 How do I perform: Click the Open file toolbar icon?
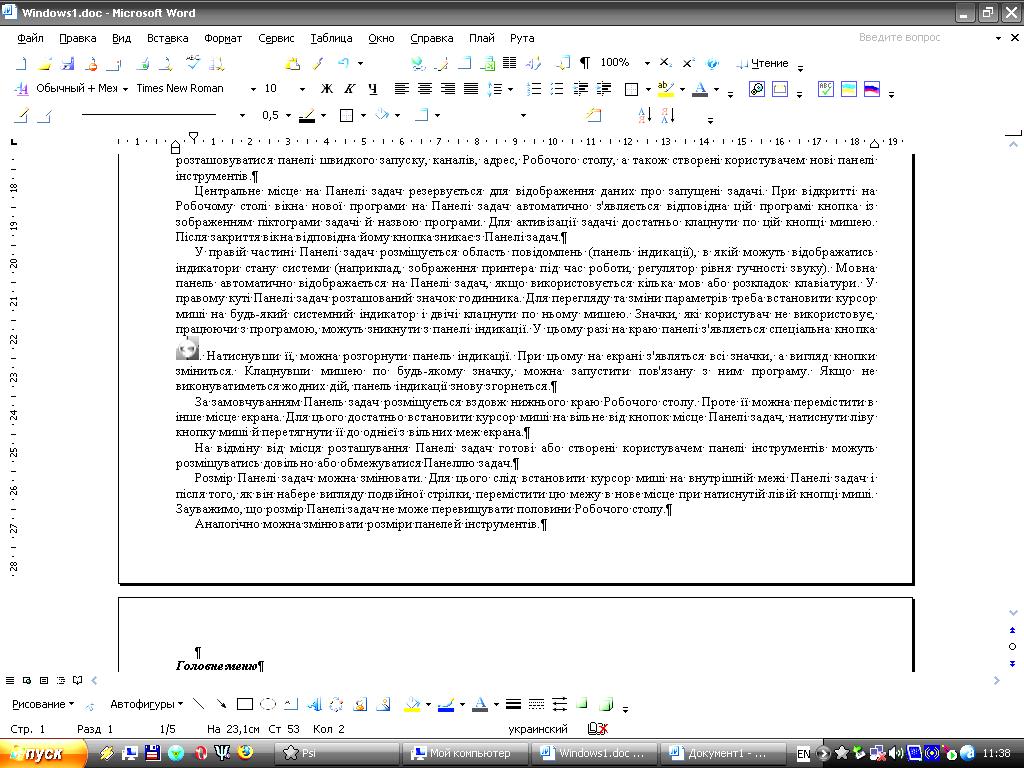pos(44,63)
